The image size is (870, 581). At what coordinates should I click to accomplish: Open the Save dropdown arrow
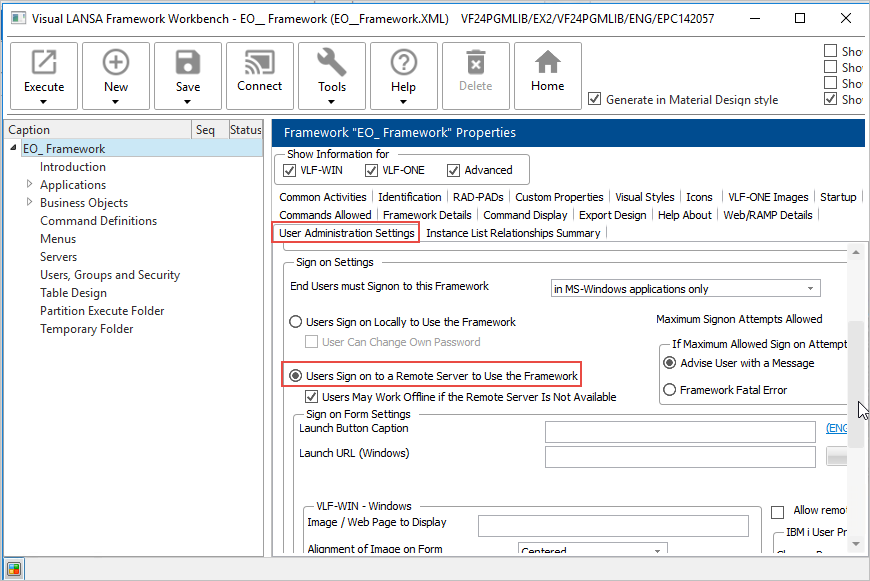click(x=188, y=102)
